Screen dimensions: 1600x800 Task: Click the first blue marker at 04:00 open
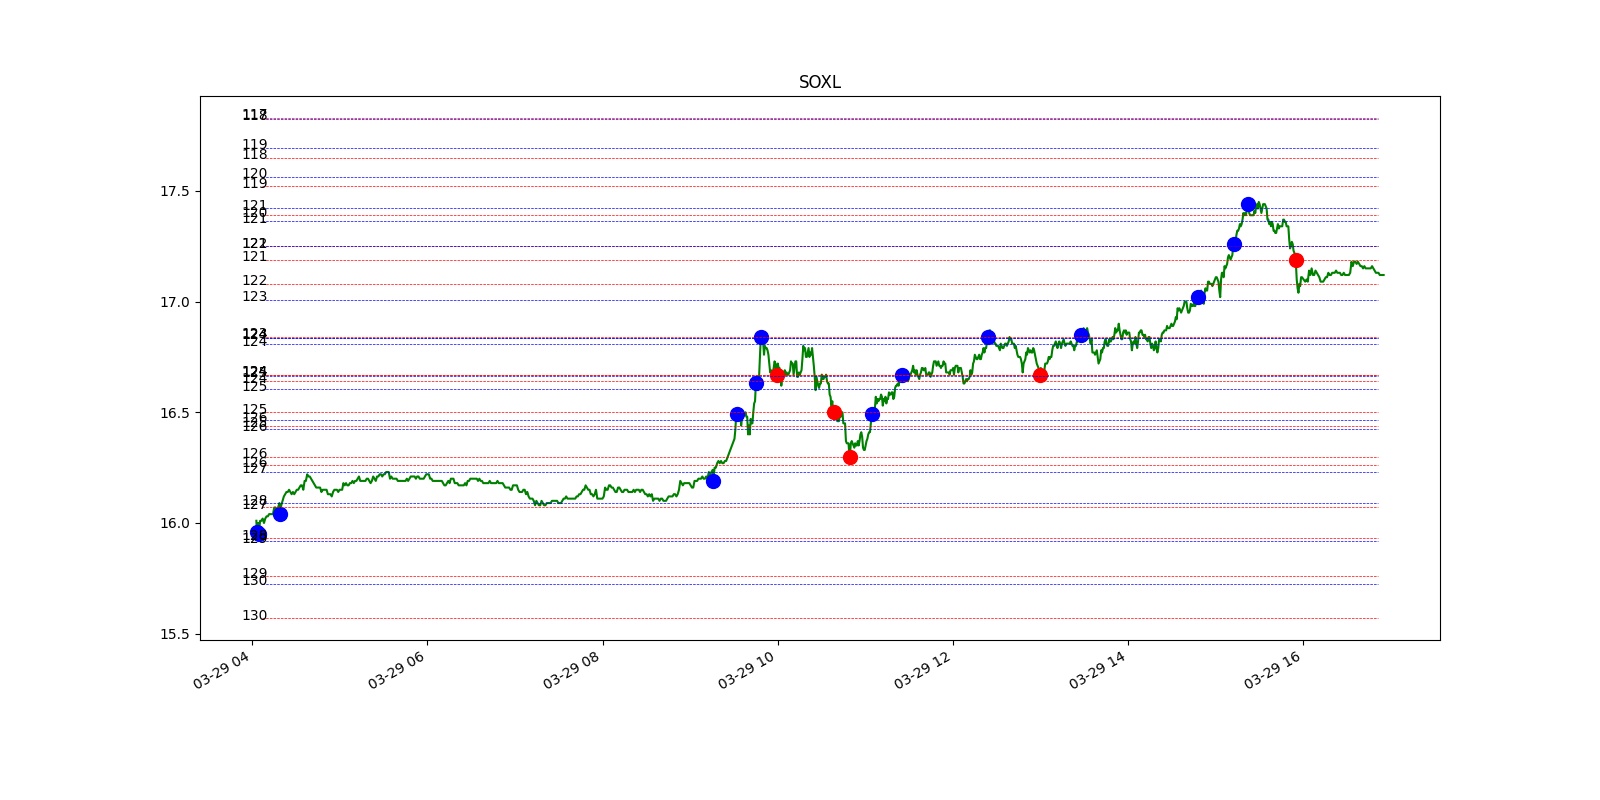[258, 533]
